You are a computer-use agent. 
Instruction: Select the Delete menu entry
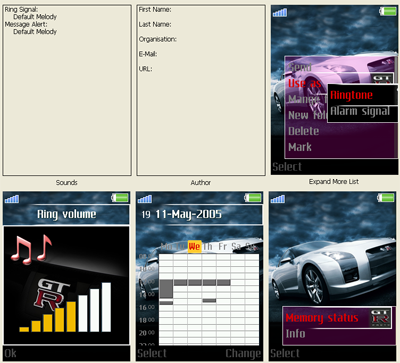(304, 131)
